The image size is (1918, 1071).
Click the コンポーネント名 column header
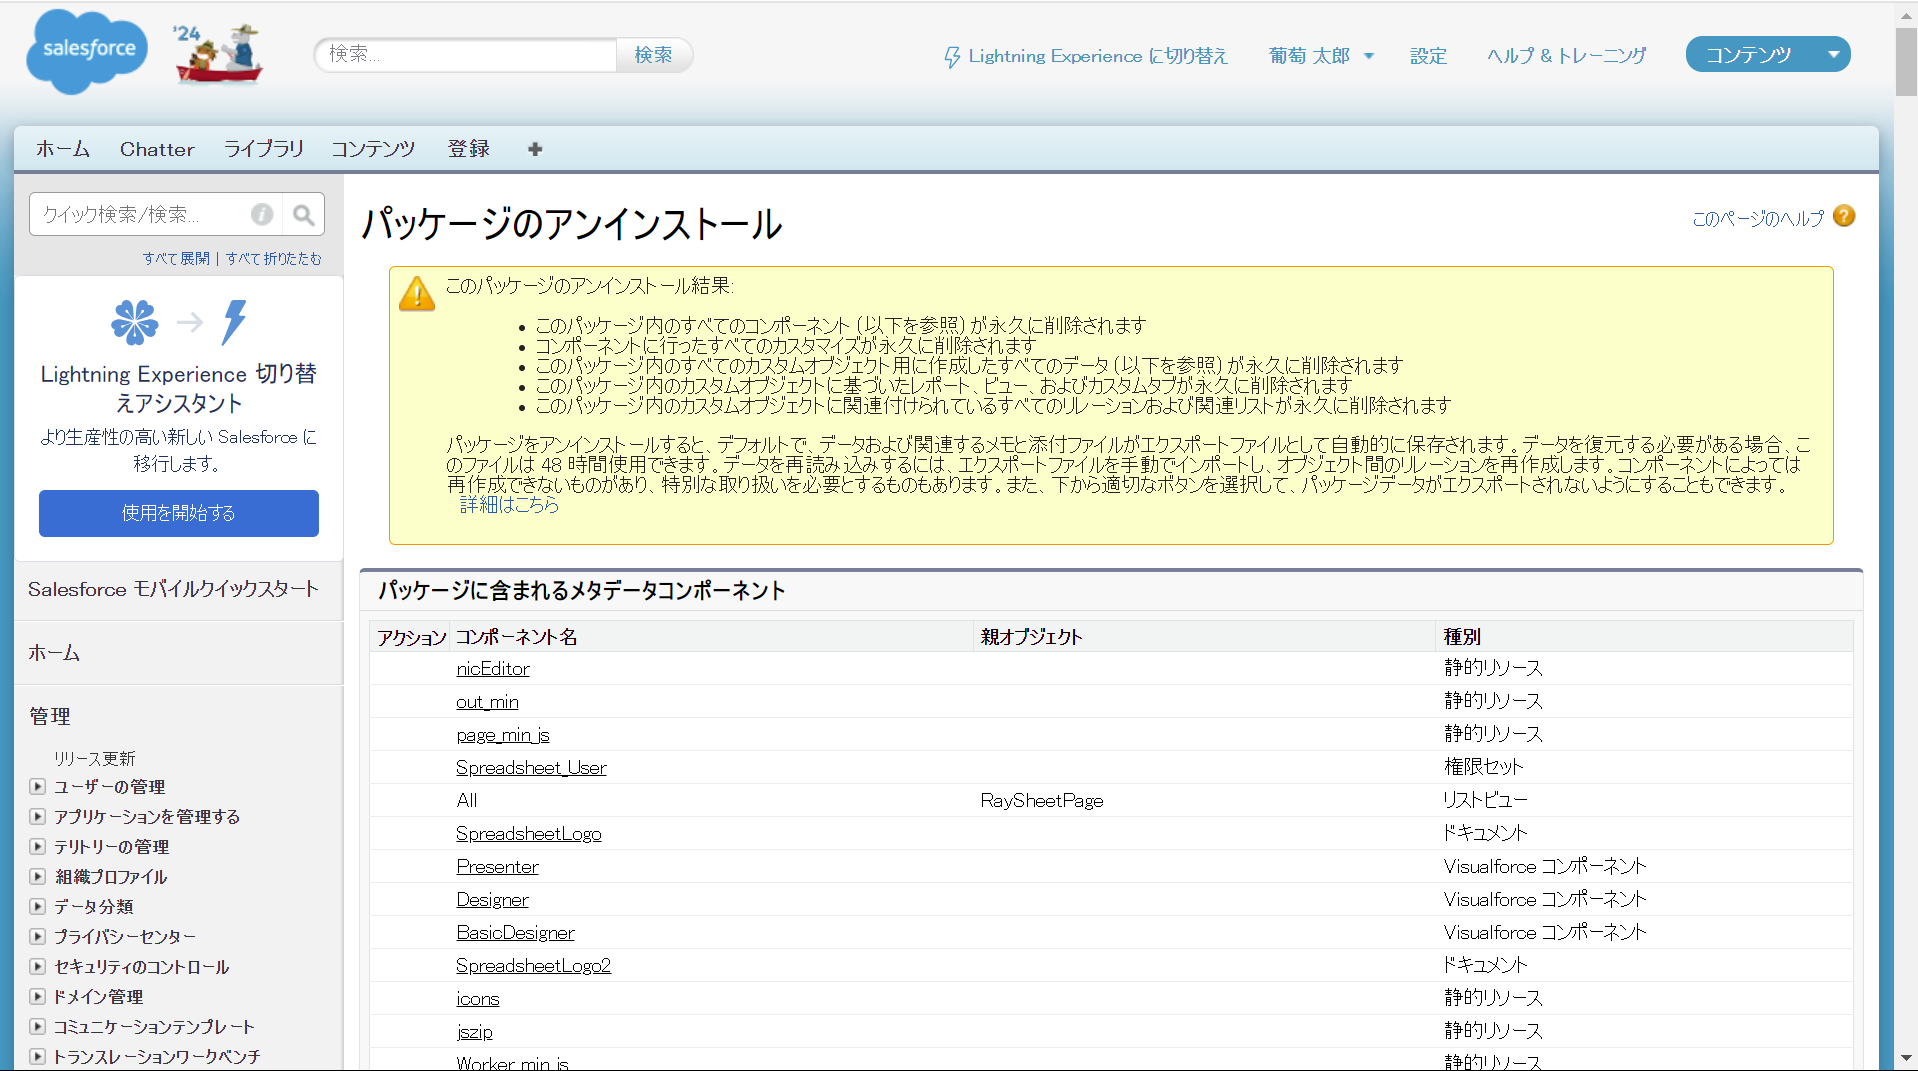pyautogui.click(x=517, y=637)
